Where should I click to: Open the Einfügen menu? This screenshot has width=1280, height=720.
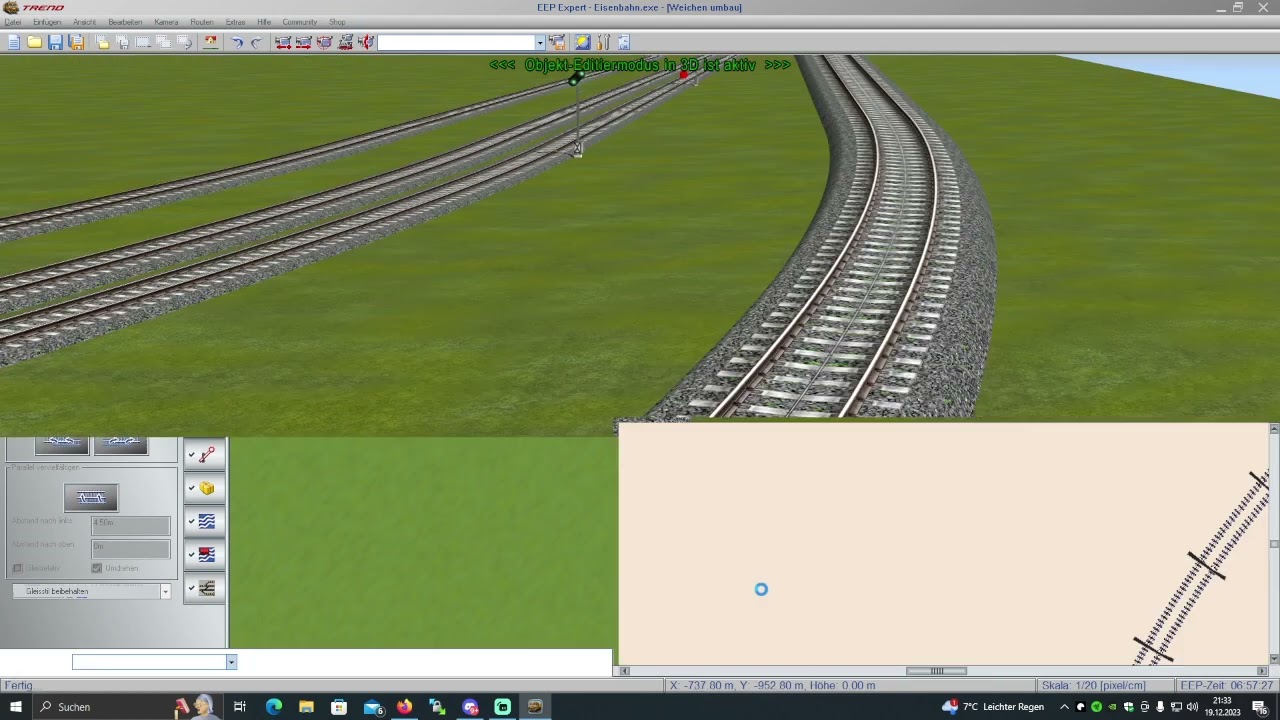click(x=47, y=22)
